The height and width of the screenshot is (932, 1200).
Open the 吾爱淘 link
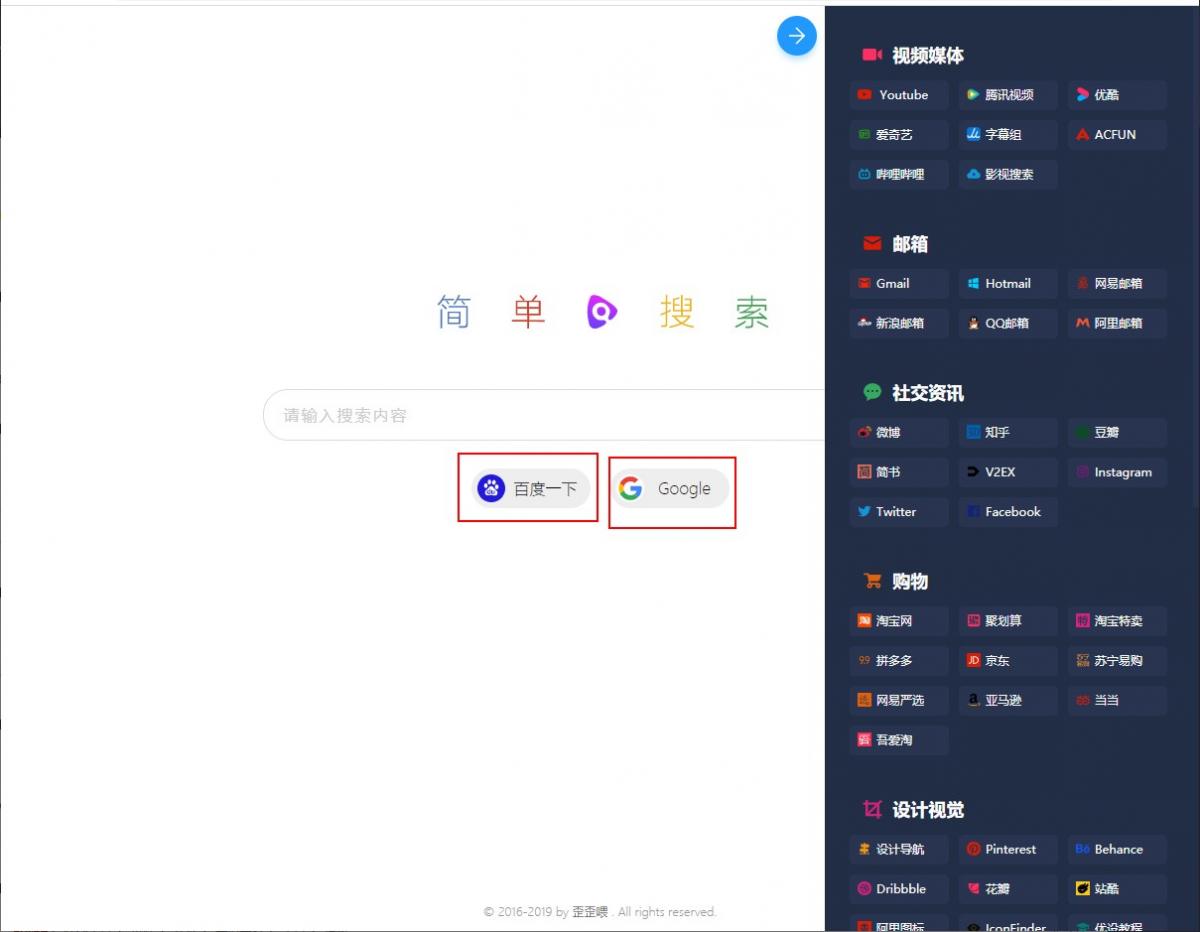coord(899,740)
